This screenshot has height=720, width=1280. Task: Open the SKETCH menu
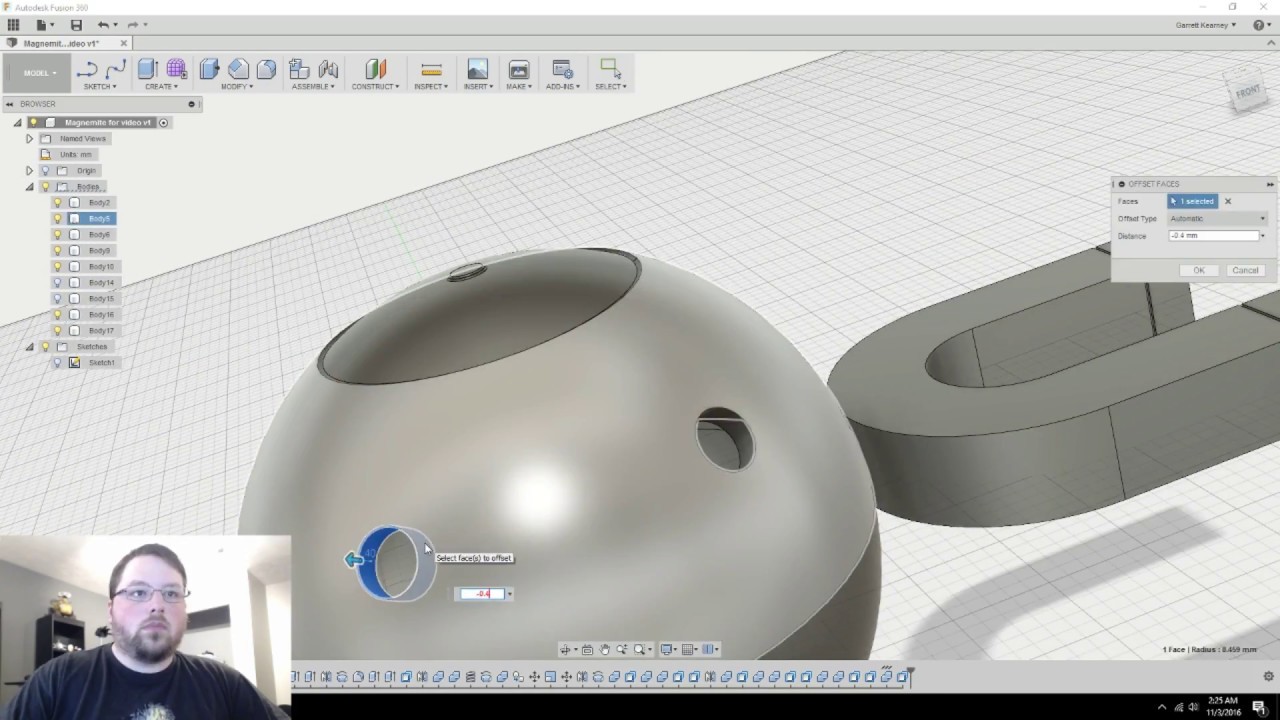(x=100, y=87)
